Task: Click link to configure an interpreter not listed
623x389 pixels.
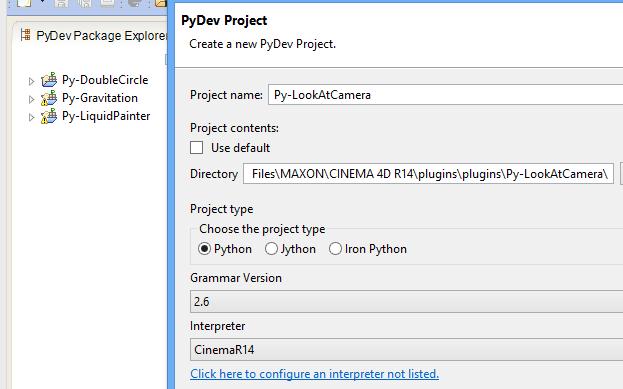Action: point(315,374)
